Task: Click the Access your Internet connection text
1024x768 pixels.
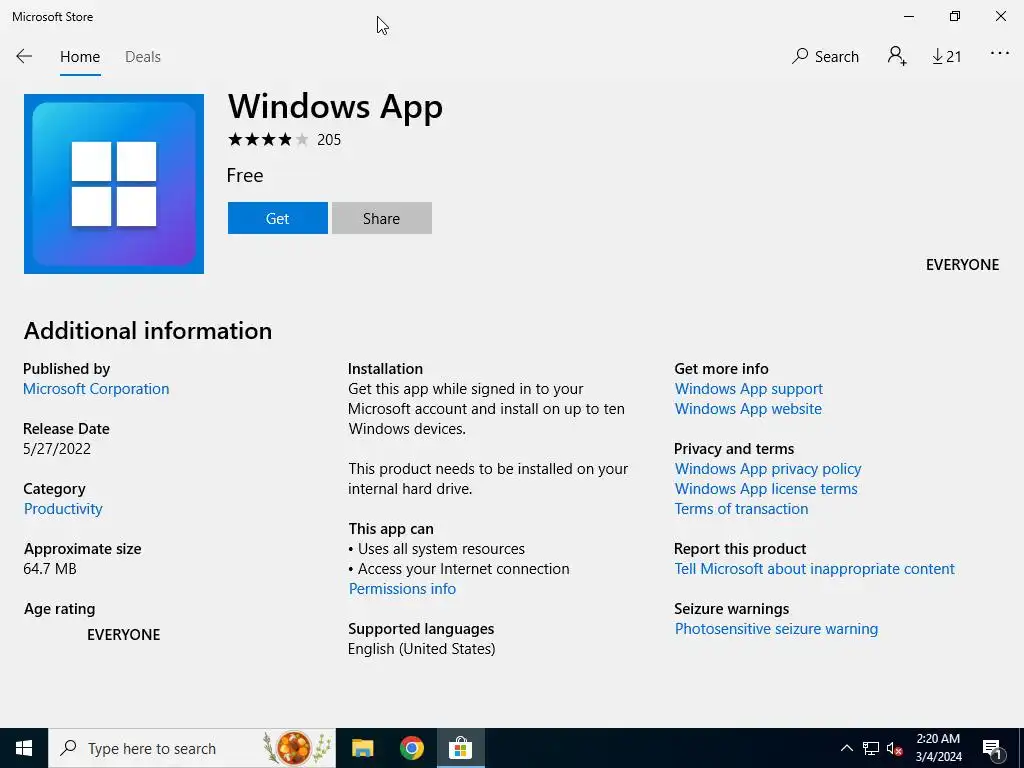Action: click(464, 569)
